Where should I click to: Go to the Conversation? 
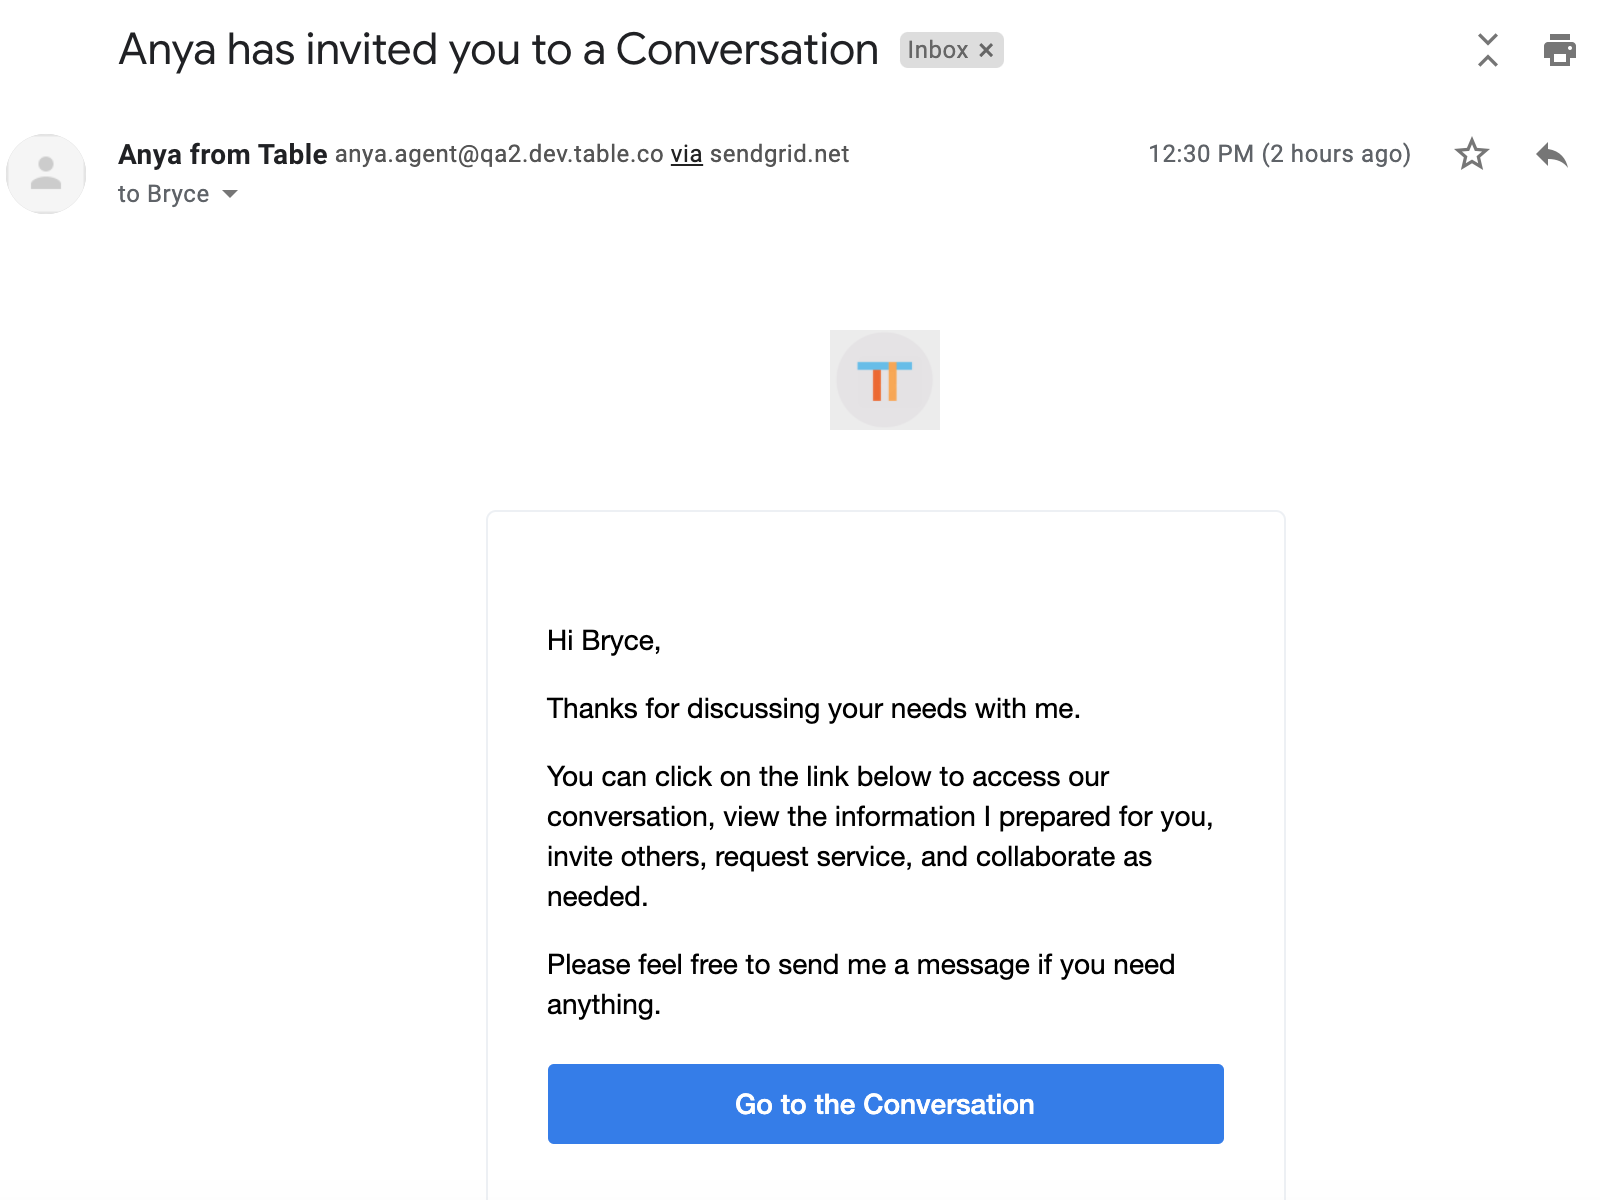coord(885,1104)
